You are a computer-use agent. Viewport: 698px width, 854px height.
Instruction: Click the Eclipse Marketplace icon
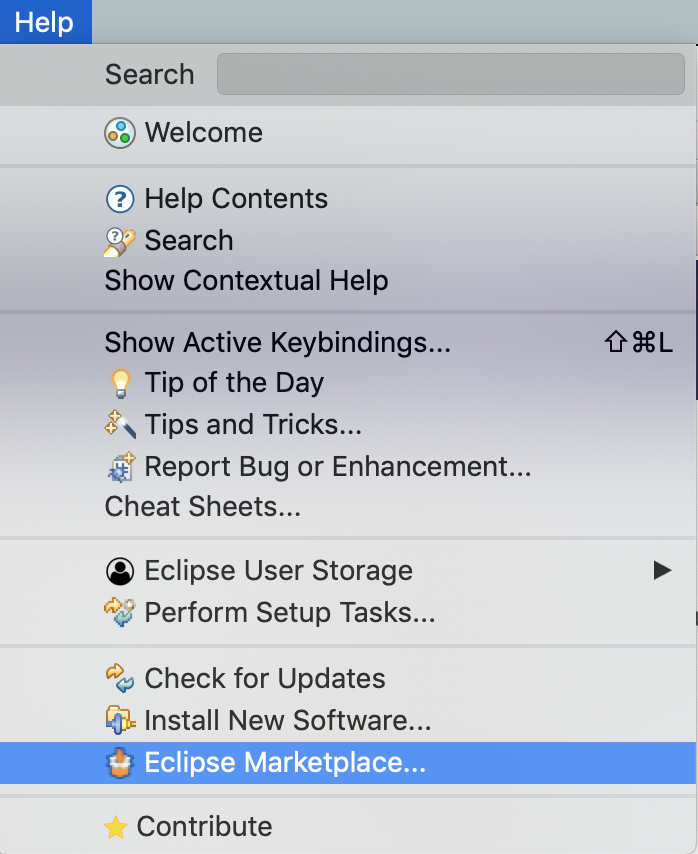[120, 763]
